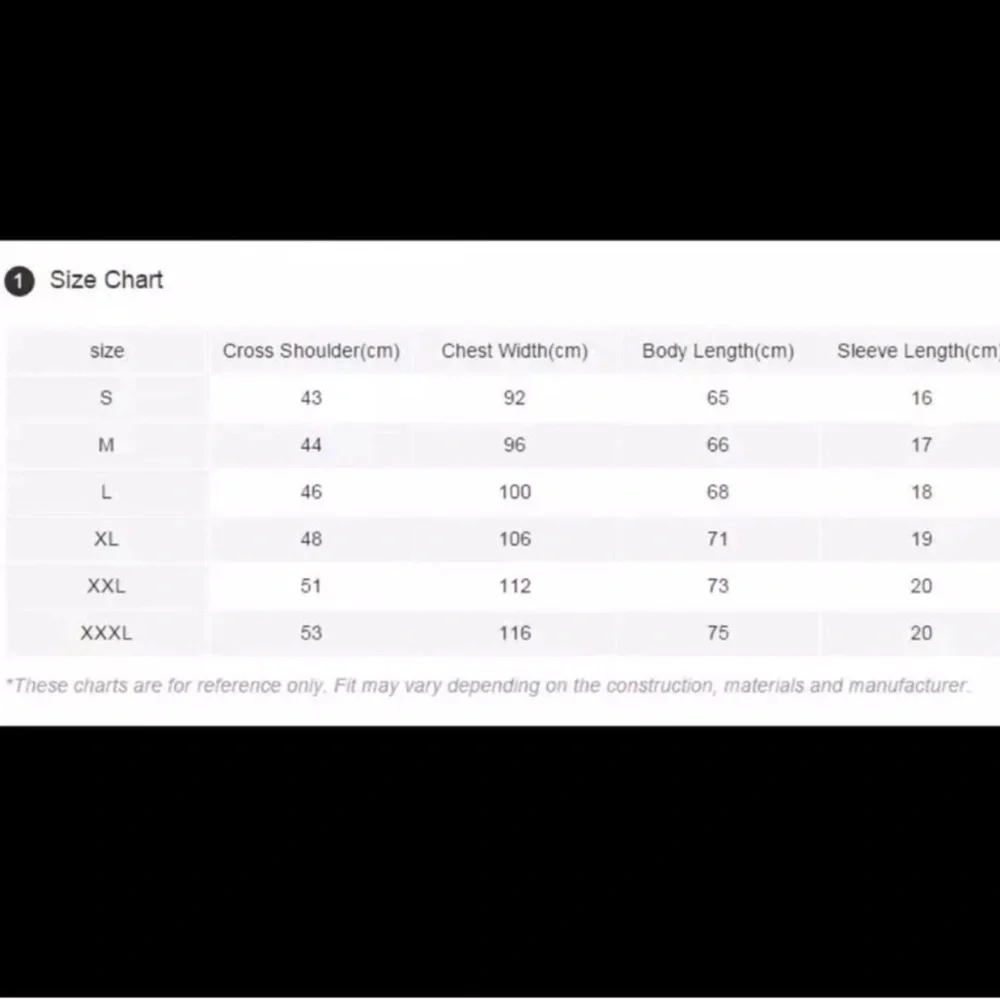
Task: Select the M size row label
Action: (107, 445)
